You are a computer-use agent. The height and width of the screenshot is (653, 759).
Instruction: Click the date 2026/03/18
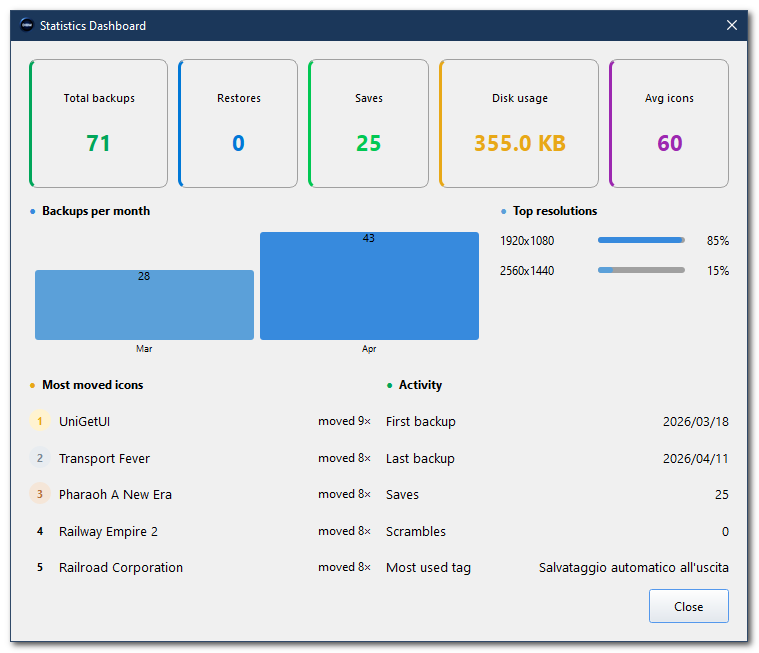tap(696, 422)
